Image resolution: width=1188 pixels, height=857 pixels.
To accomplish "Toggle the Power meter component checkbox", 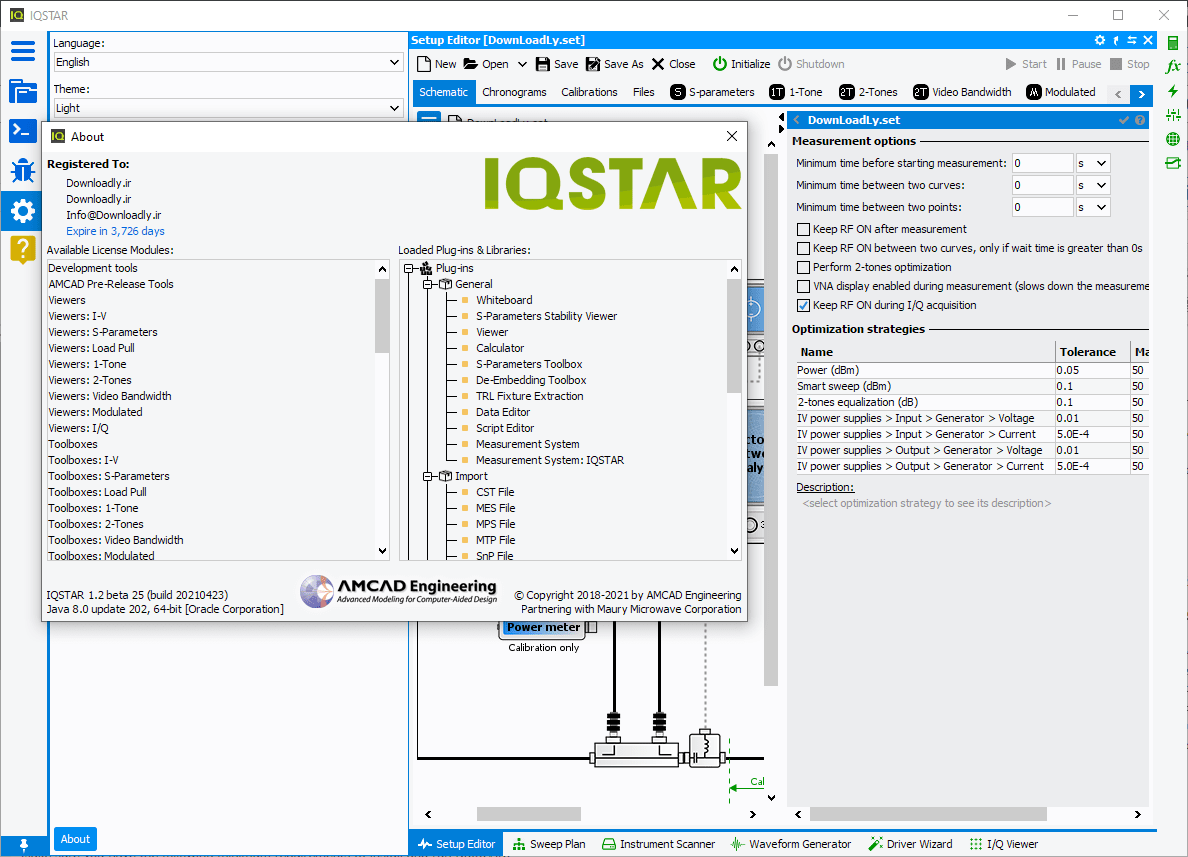I will tap(592, 627).
